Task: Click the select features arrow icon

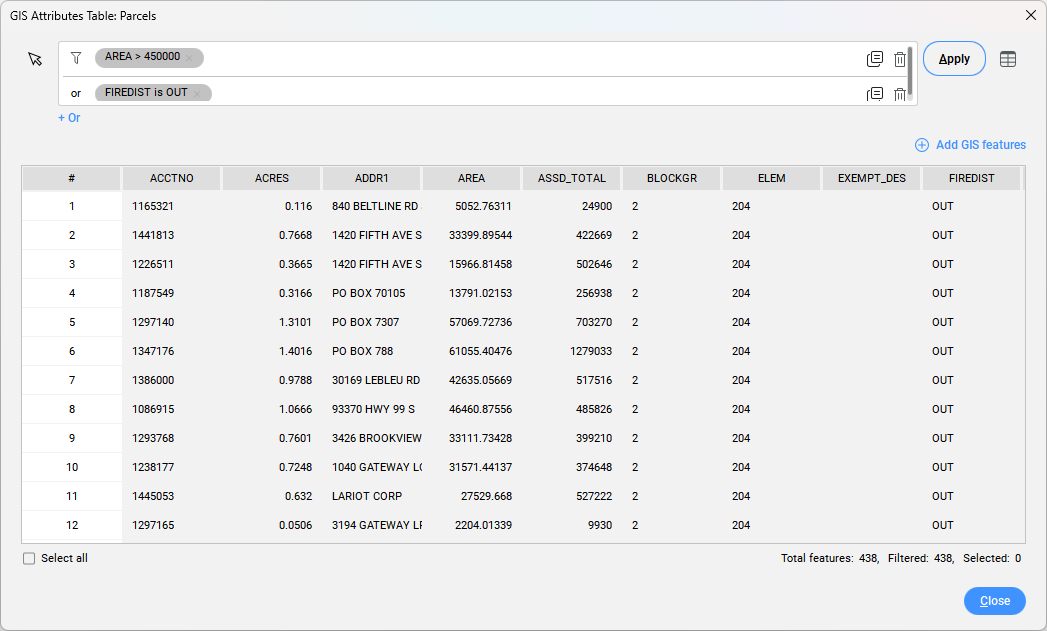Action: pos(36,59)
